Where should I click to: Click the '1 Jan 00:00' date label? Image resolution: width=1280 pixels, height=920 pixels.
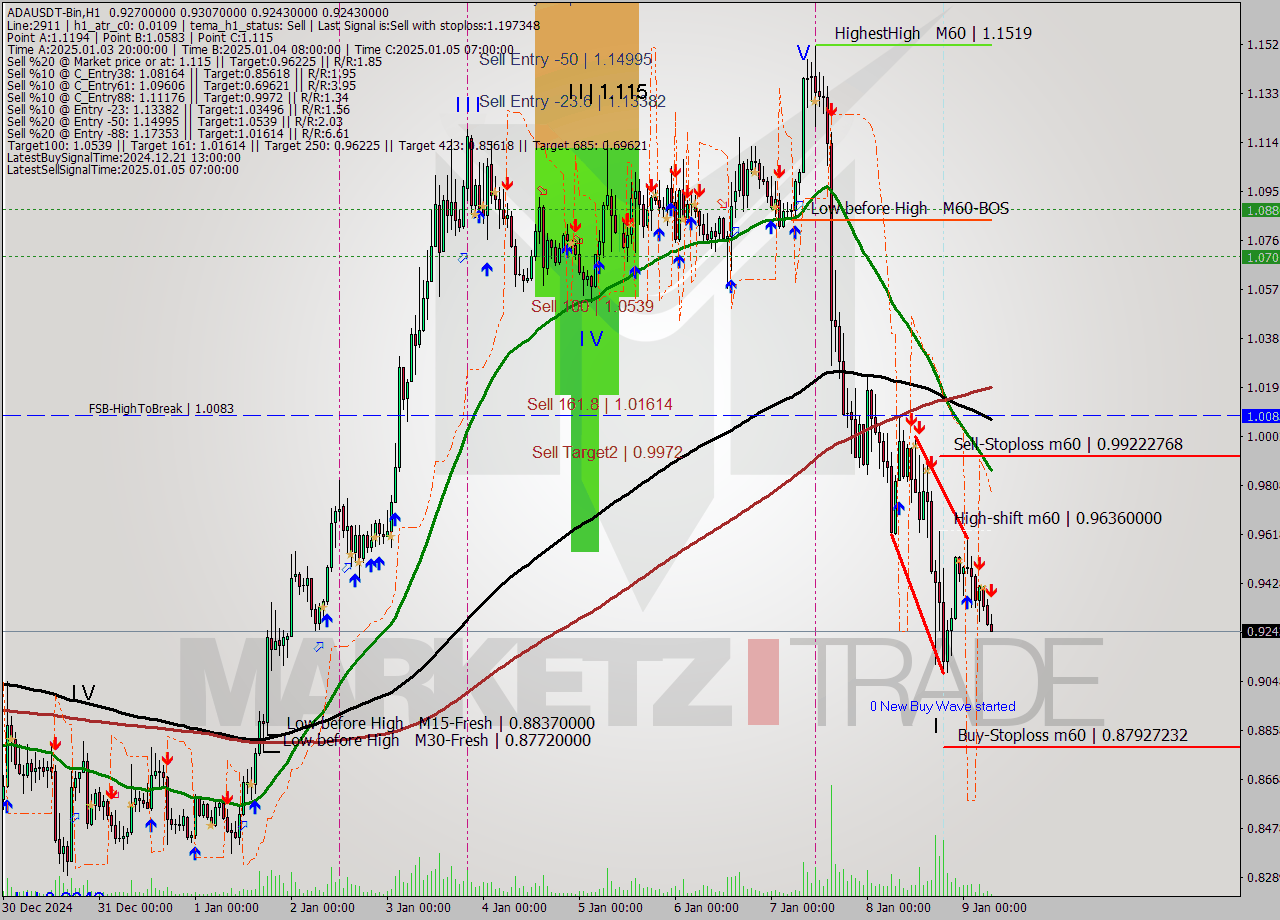227,908
